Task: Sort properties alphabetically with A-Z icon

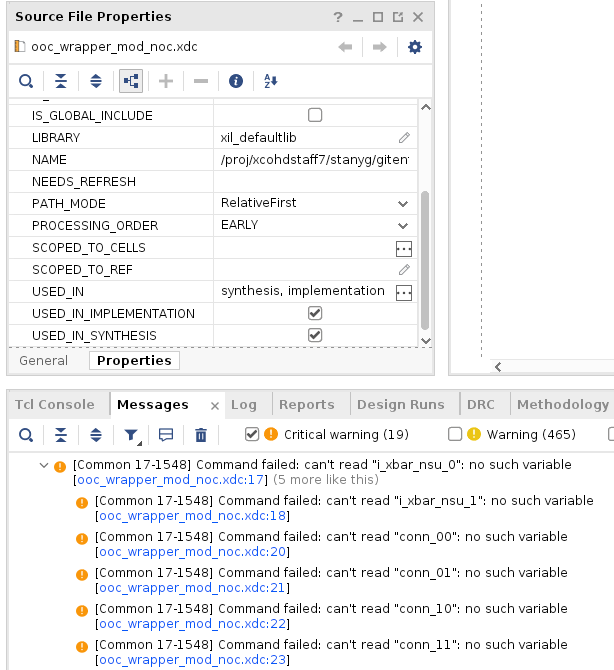Action: coord(270,81)
